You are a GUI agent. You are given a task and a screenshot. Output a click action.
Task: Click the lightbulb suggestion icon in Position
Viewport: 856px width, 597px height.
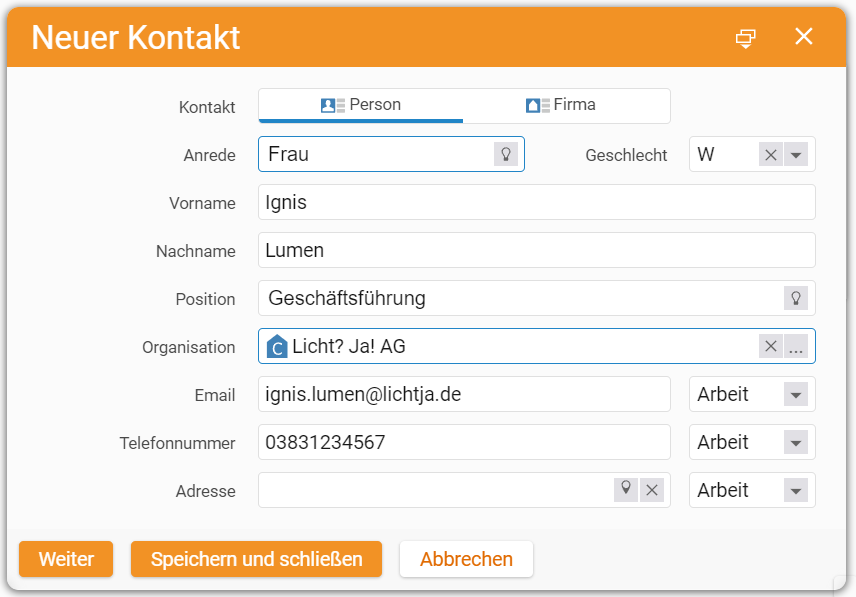[796, 298]
